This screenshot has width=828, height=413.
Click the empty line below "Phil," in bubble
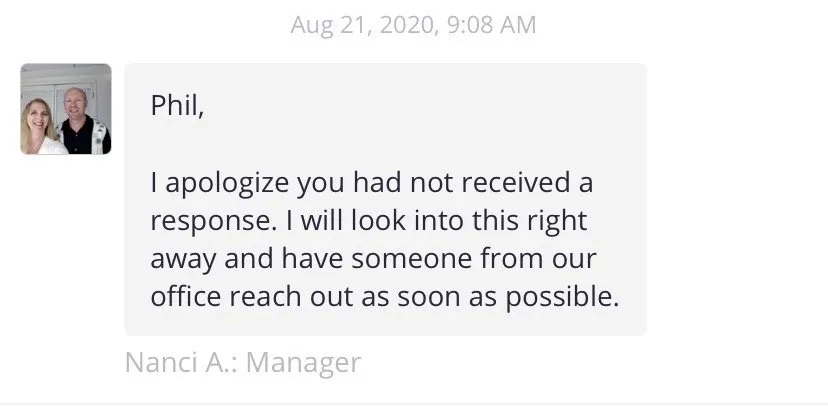tap(385, 145)
